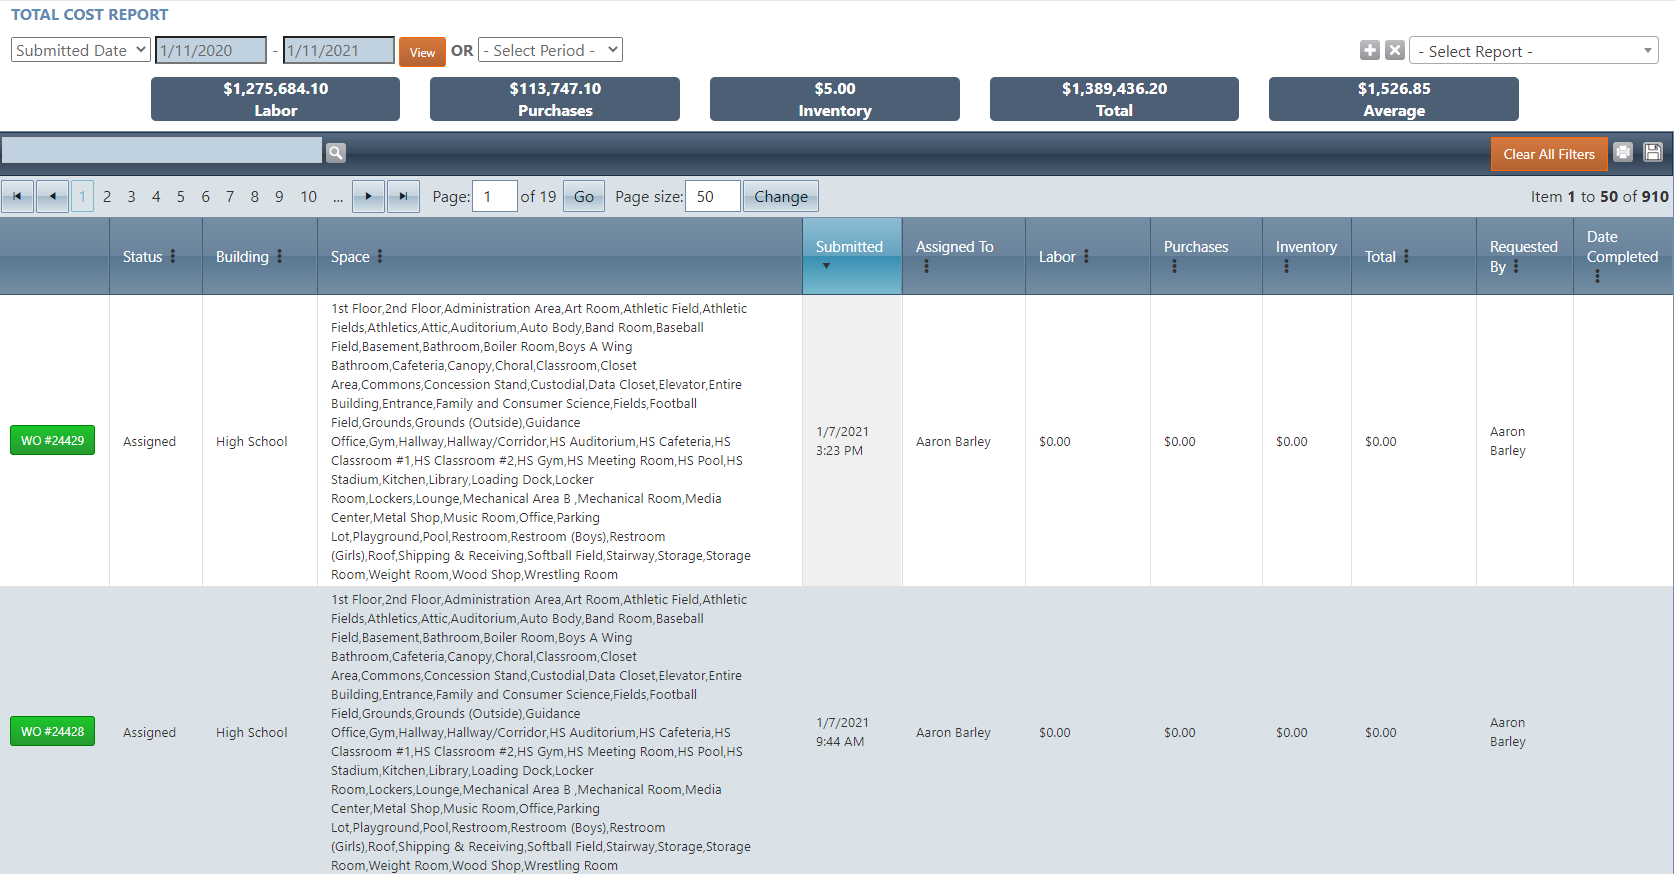
Task: Open the Building column menu dots
Action: coord(279,256)
